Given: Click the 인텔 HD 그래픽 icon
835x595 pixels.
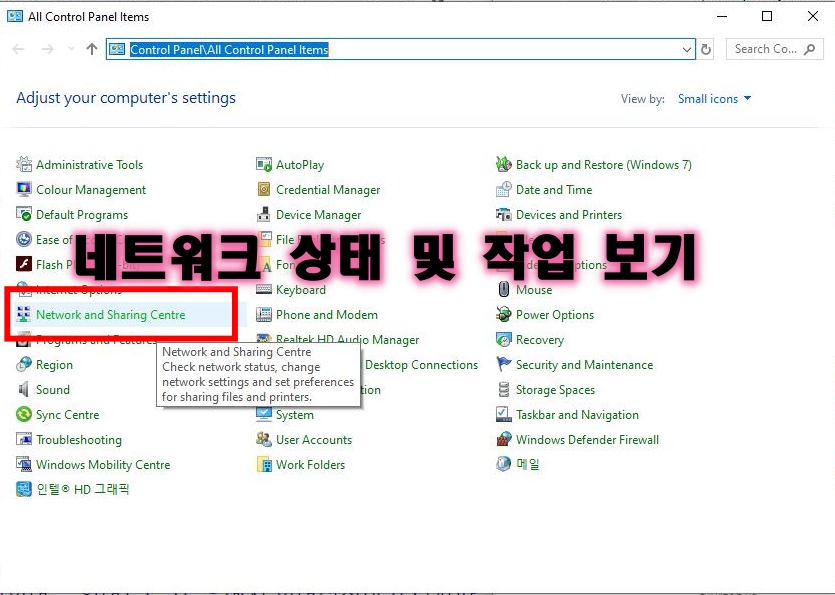Looking at the screenshot, I should pos(24,489).
